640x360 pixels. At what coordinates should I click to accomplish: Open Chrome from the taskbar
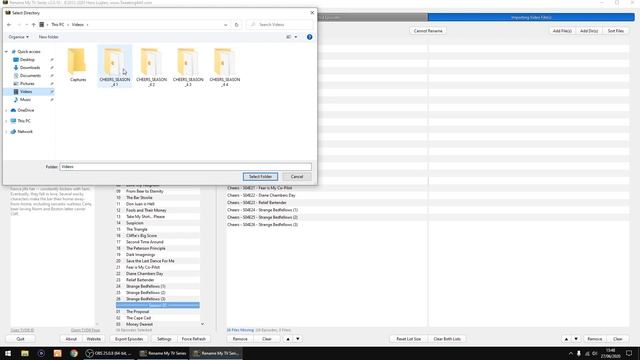pyautogui.click(x=73, y=353)
